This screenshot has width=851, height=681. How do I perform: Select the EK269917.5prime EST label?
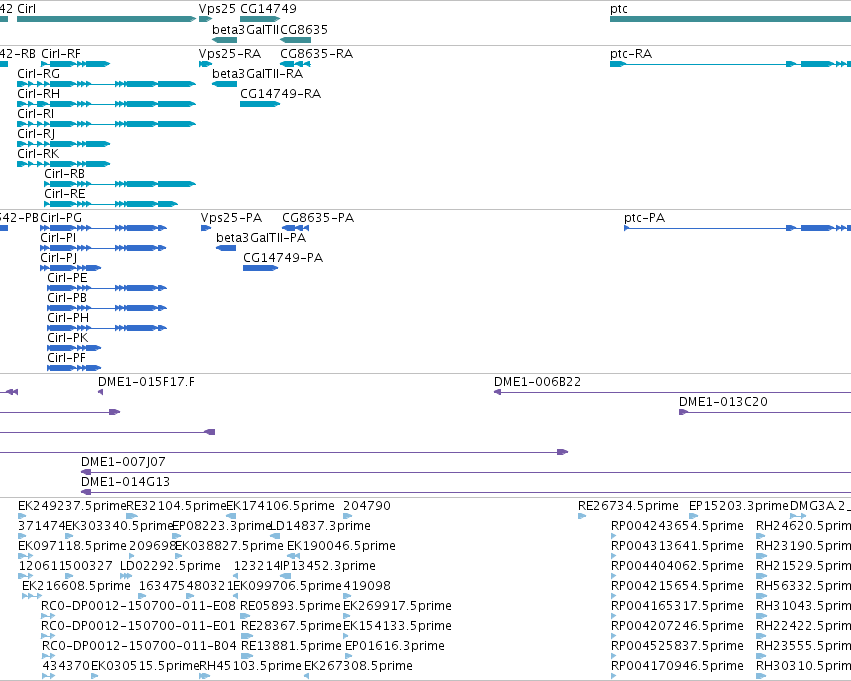pyautogui.click(x=397, y=606)
